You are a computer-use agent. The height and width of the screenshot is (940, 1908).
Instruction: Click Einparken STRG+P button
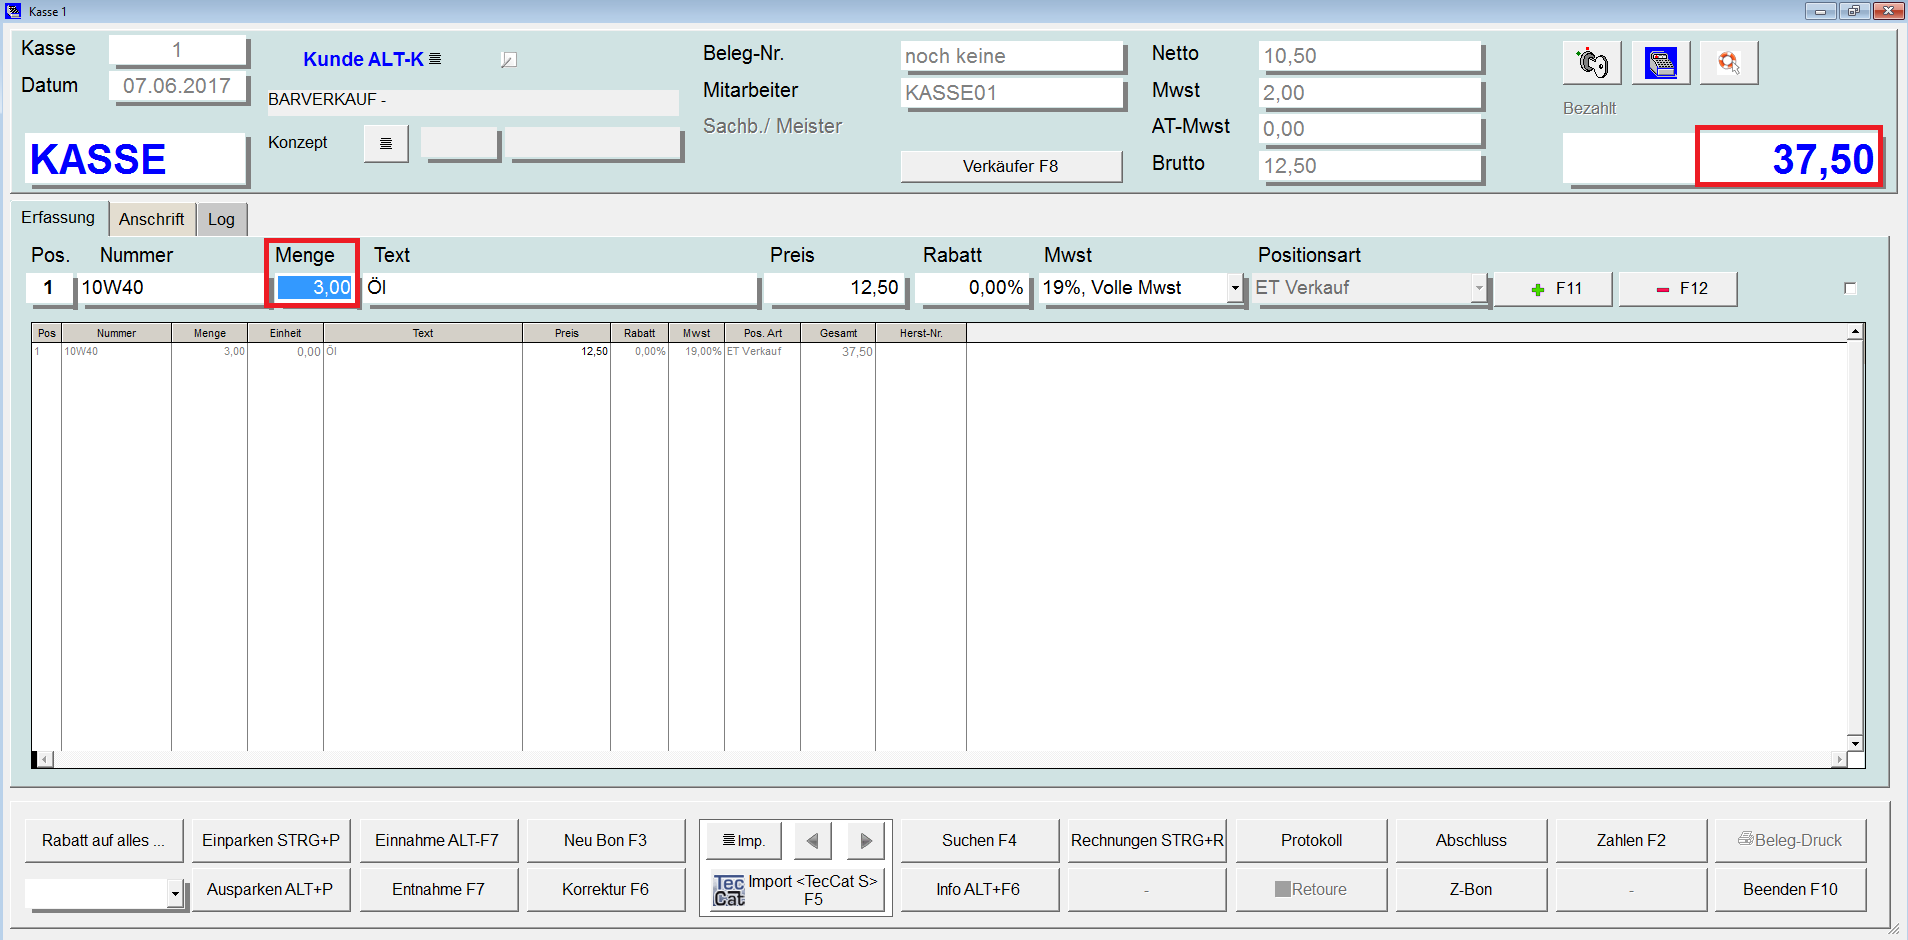click(271, 841)
